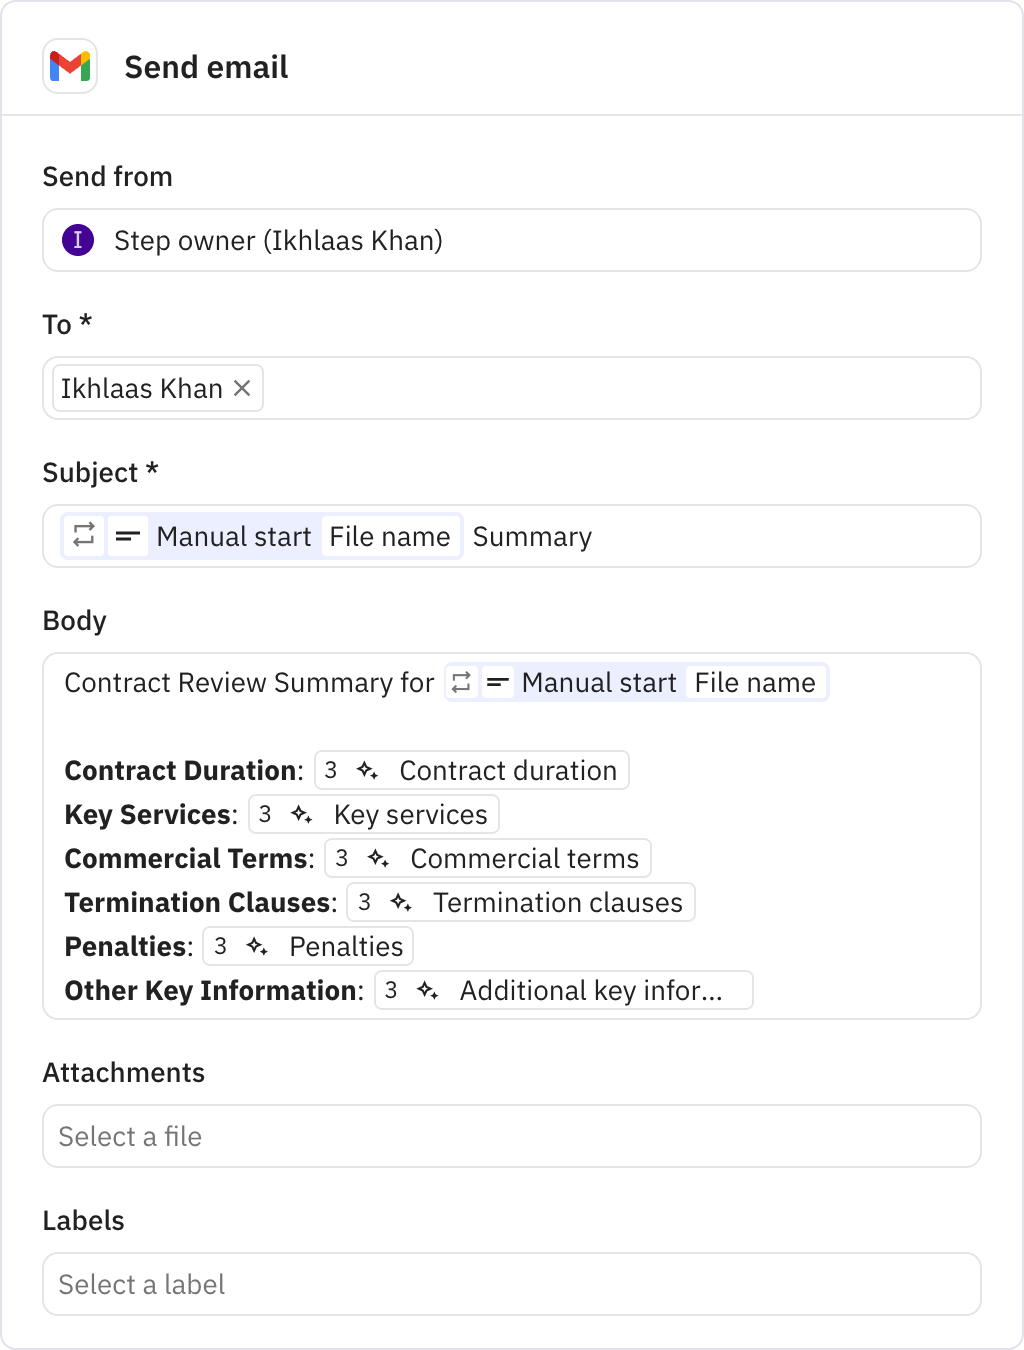This screenshot has height=1350, width=1024.
Task: Click the AI sparkle icon beside Contract duration
Action: (367, 771)
